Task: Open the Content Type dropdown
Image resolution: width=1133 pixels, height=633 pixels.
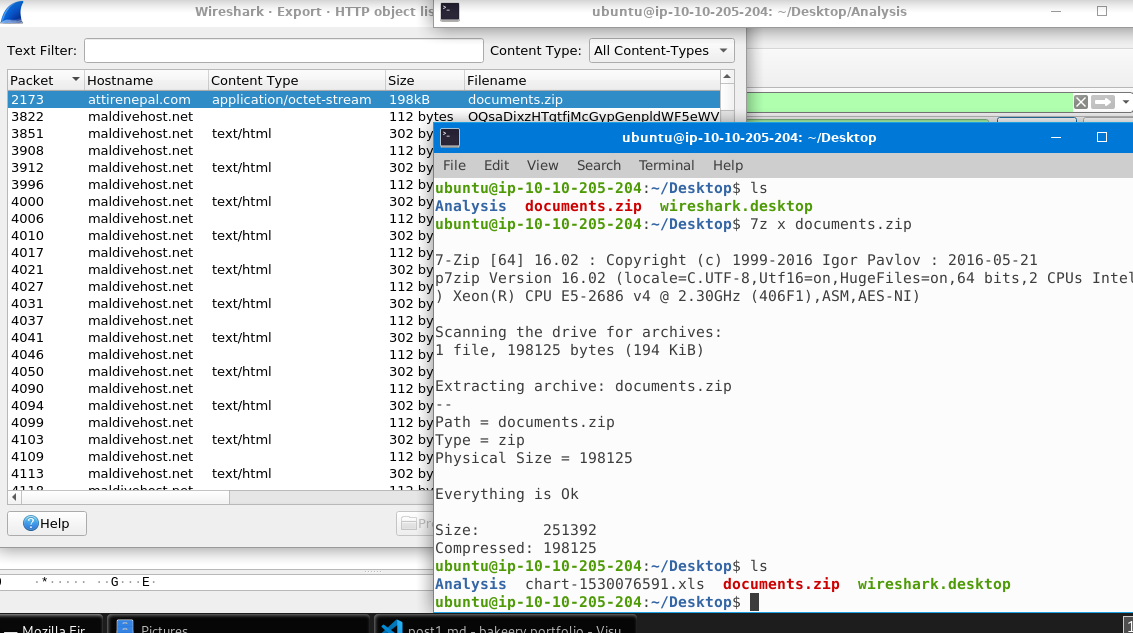Action: [x=661, y=51]
